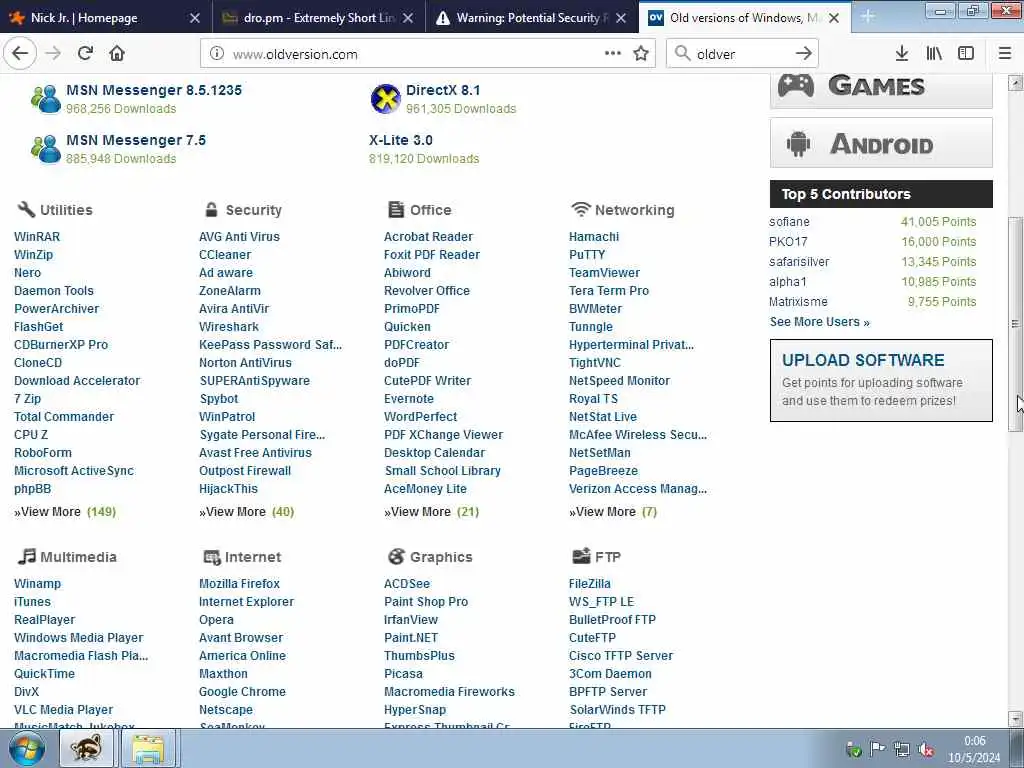Switch to the Nick Jr. Homepage tab

[x=106, y=18]
